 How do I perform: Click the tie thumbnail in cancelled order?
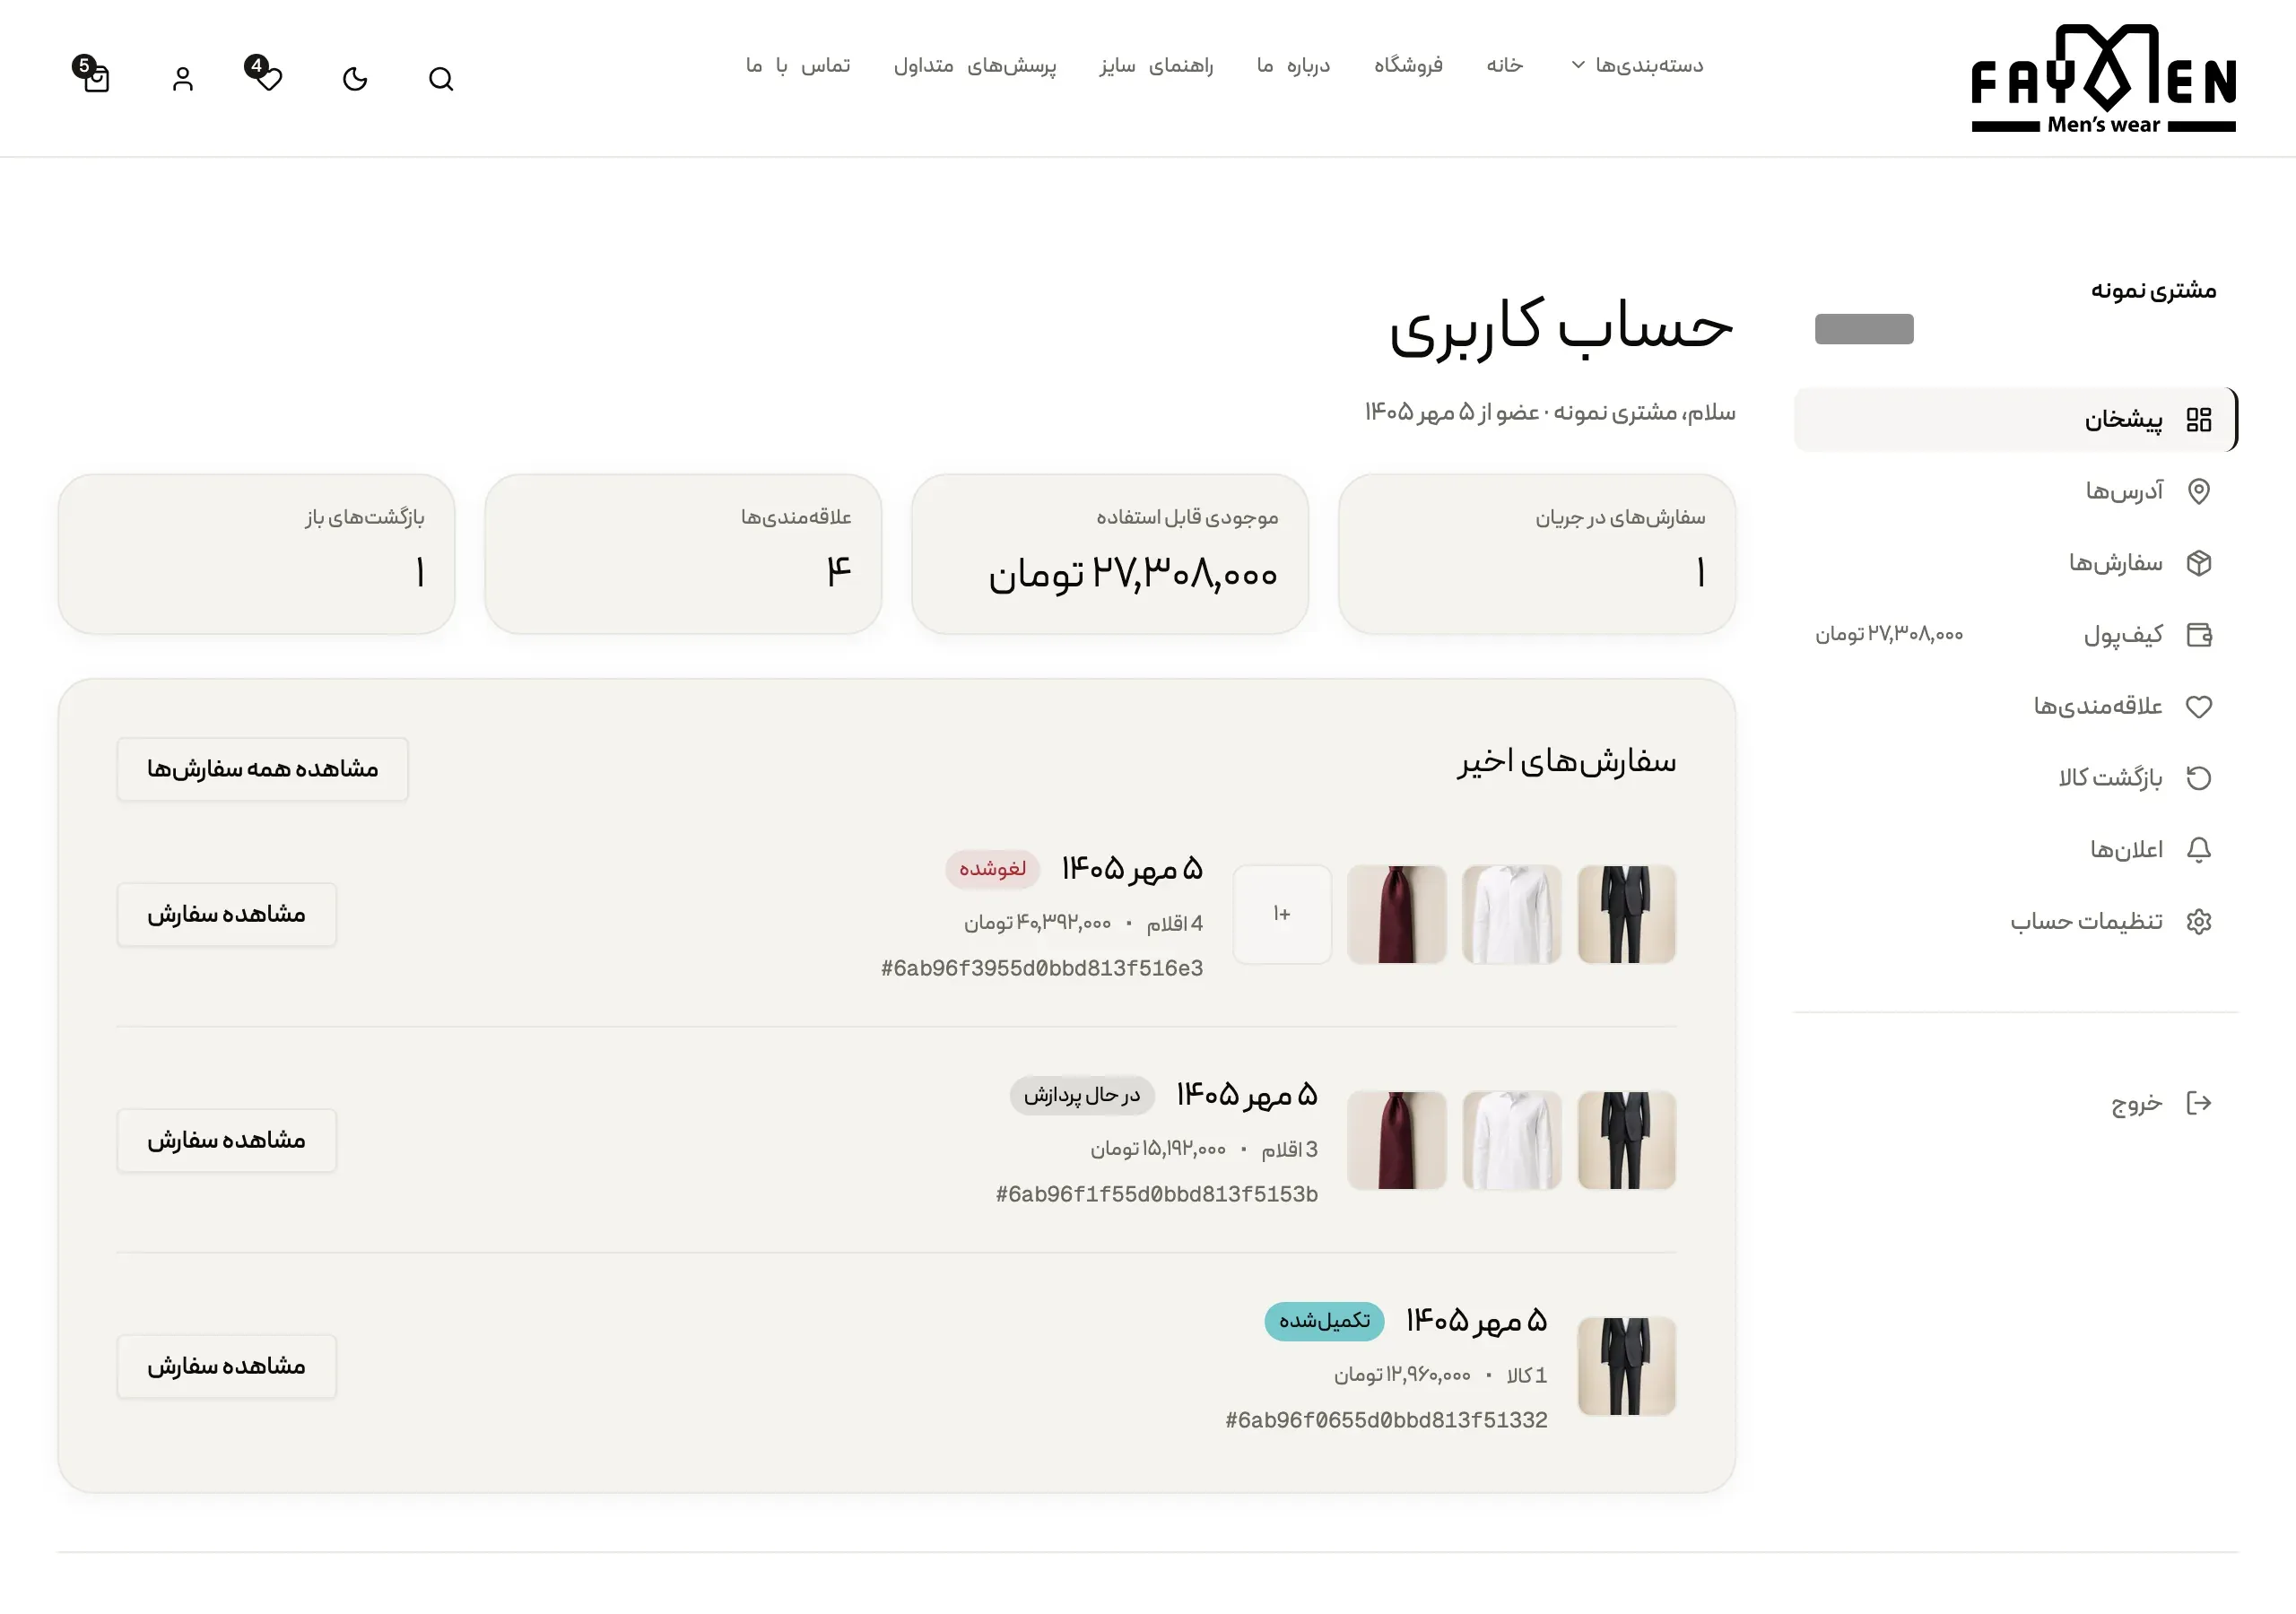pos(1397,915)
